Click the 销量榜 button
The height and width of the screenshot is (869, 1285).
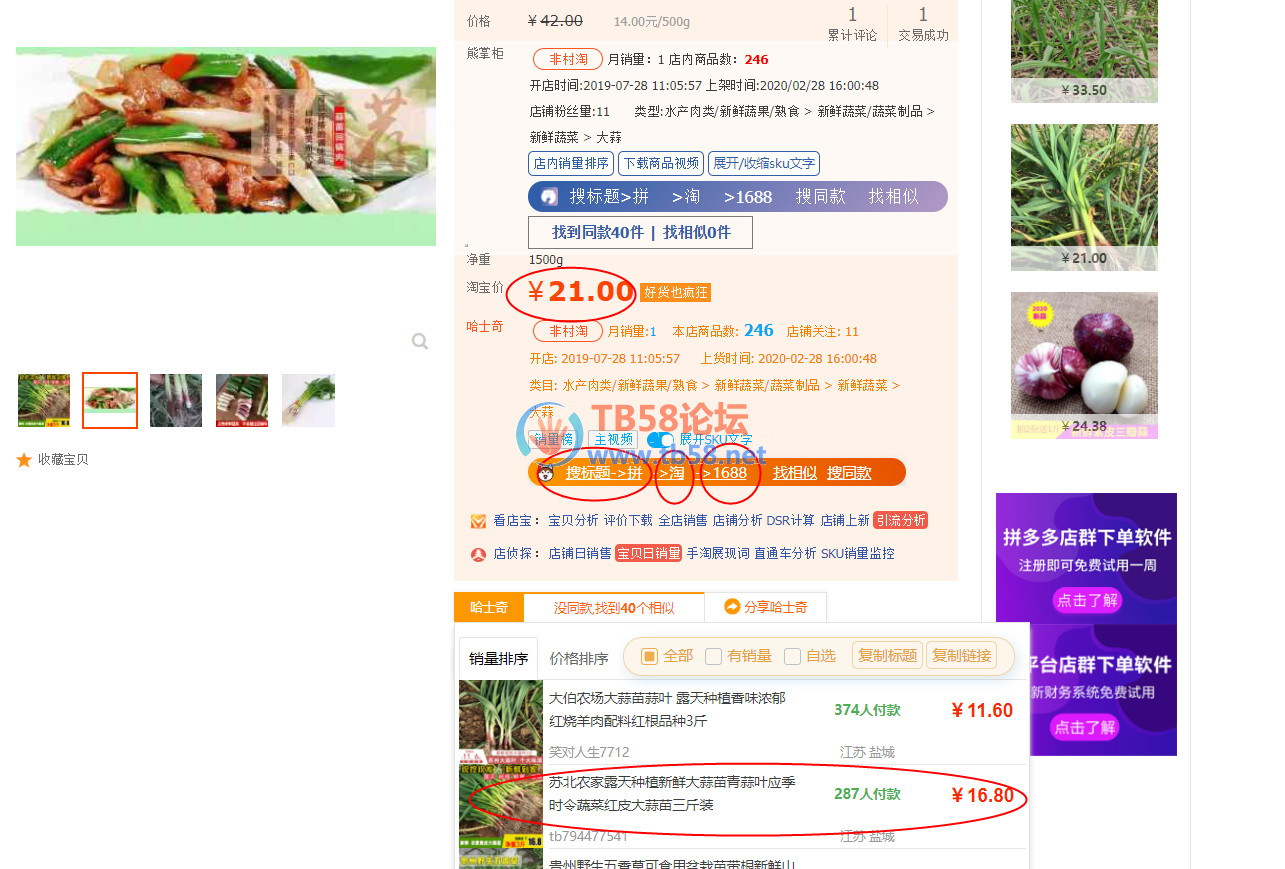click(x=554, y=440)
